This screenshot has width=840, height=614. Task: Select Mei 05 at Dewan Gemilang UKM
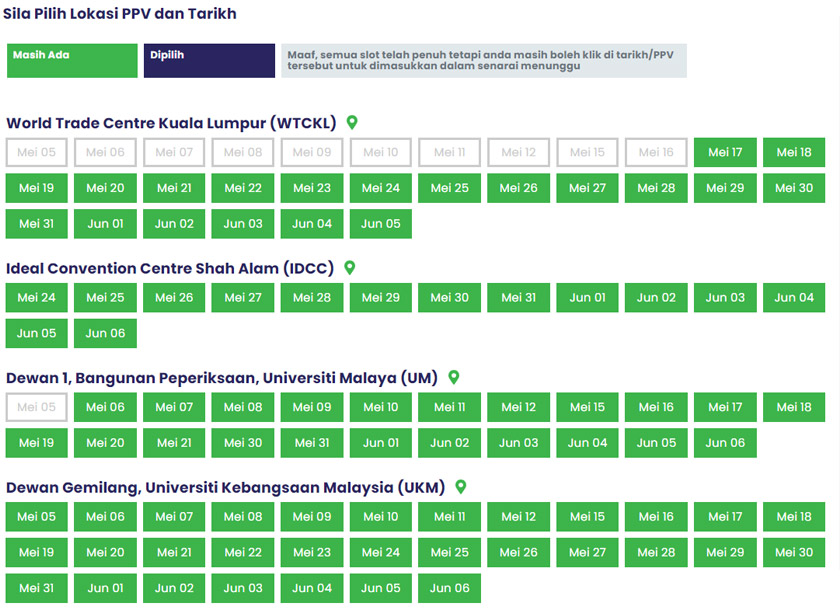click(x=36, y=517)
